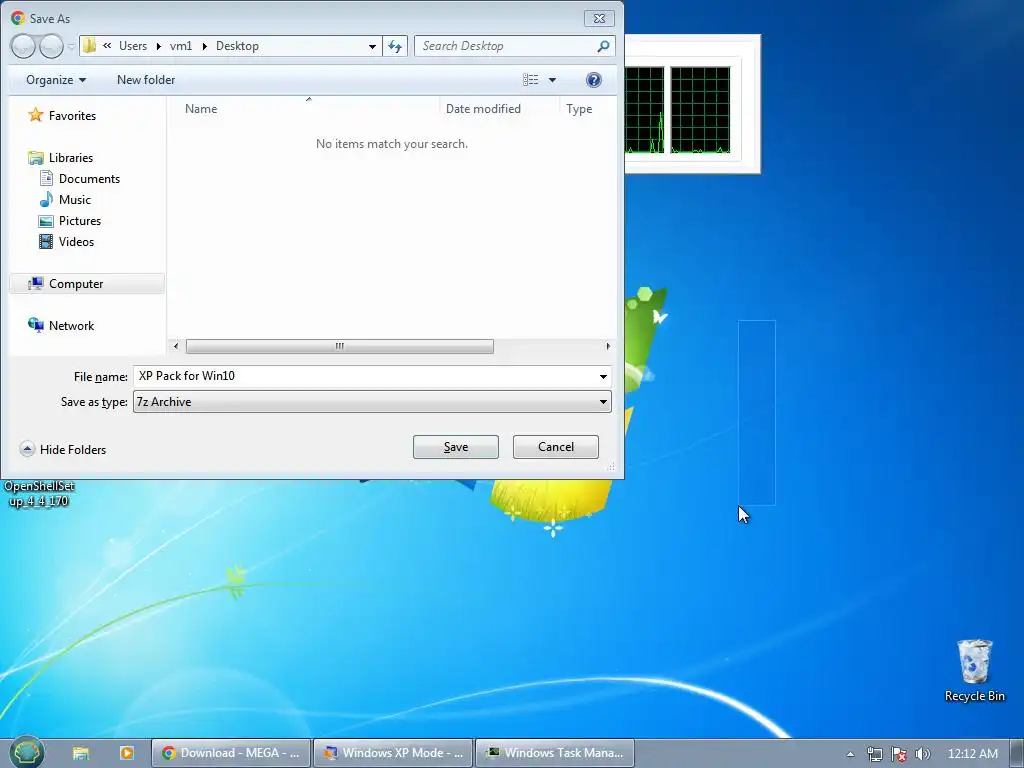
Task: Click the folder icon in the address bar
Action: point(89,46)
